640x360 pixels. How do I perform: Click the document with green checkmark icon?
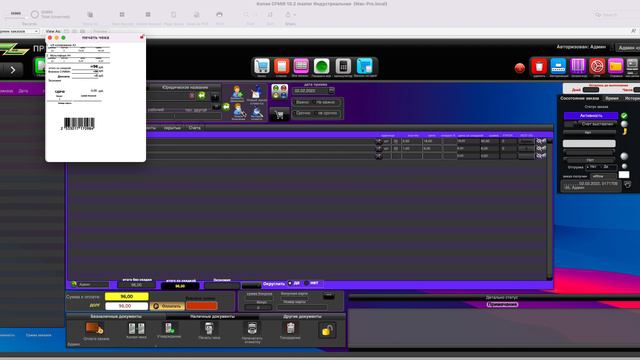[x=169, y=328]
